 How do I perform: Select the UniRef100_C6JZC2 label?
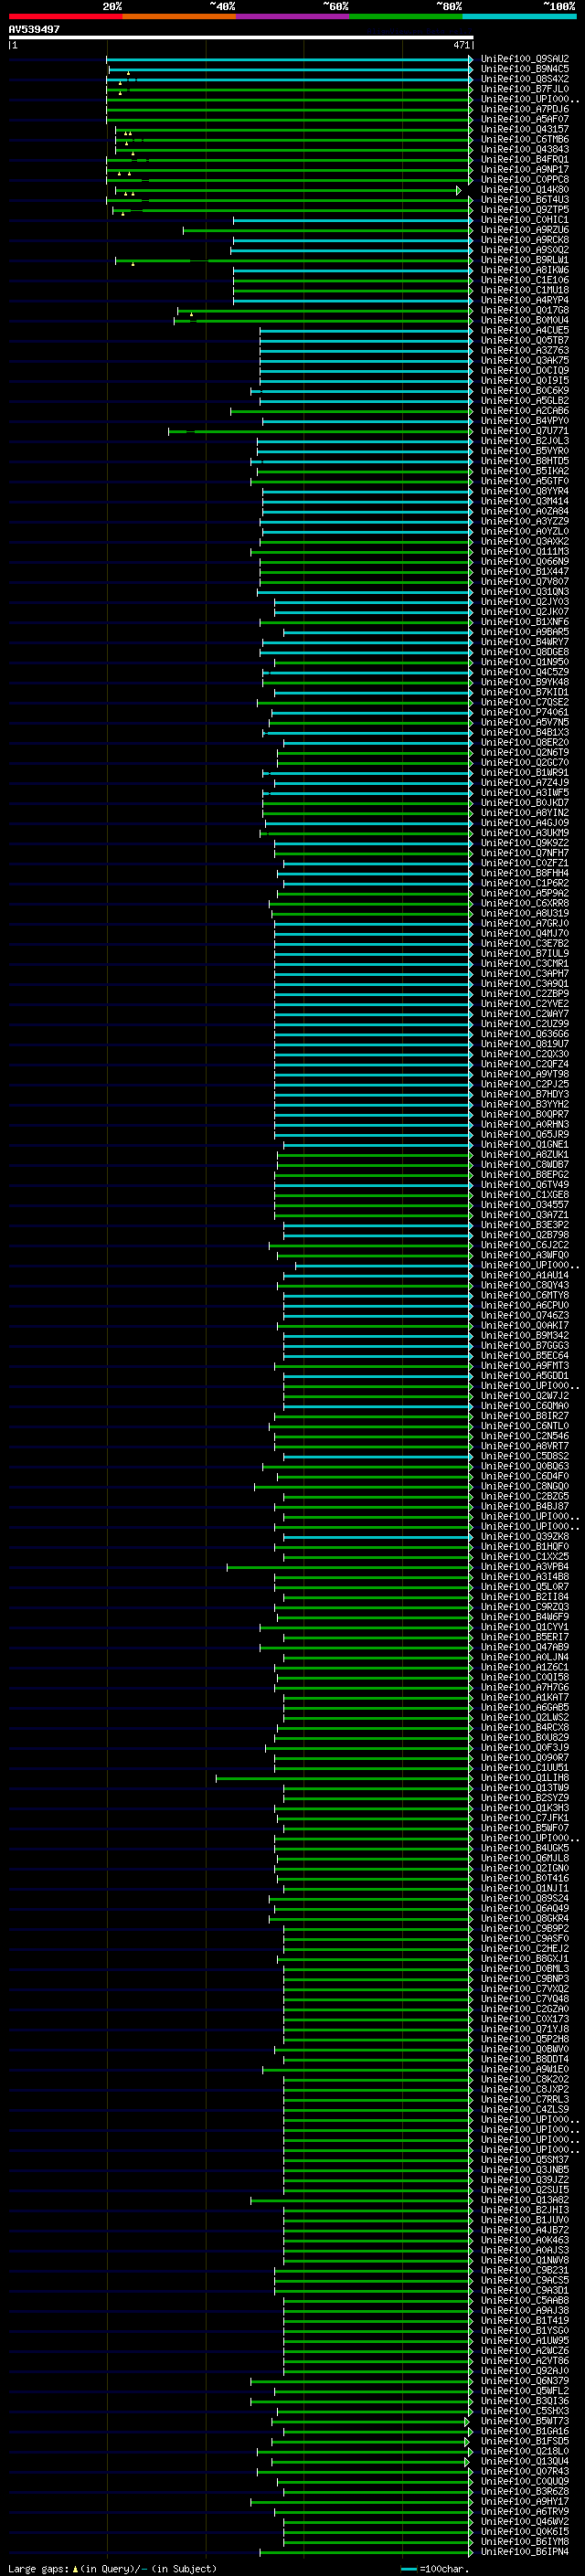pos(525,1245)
